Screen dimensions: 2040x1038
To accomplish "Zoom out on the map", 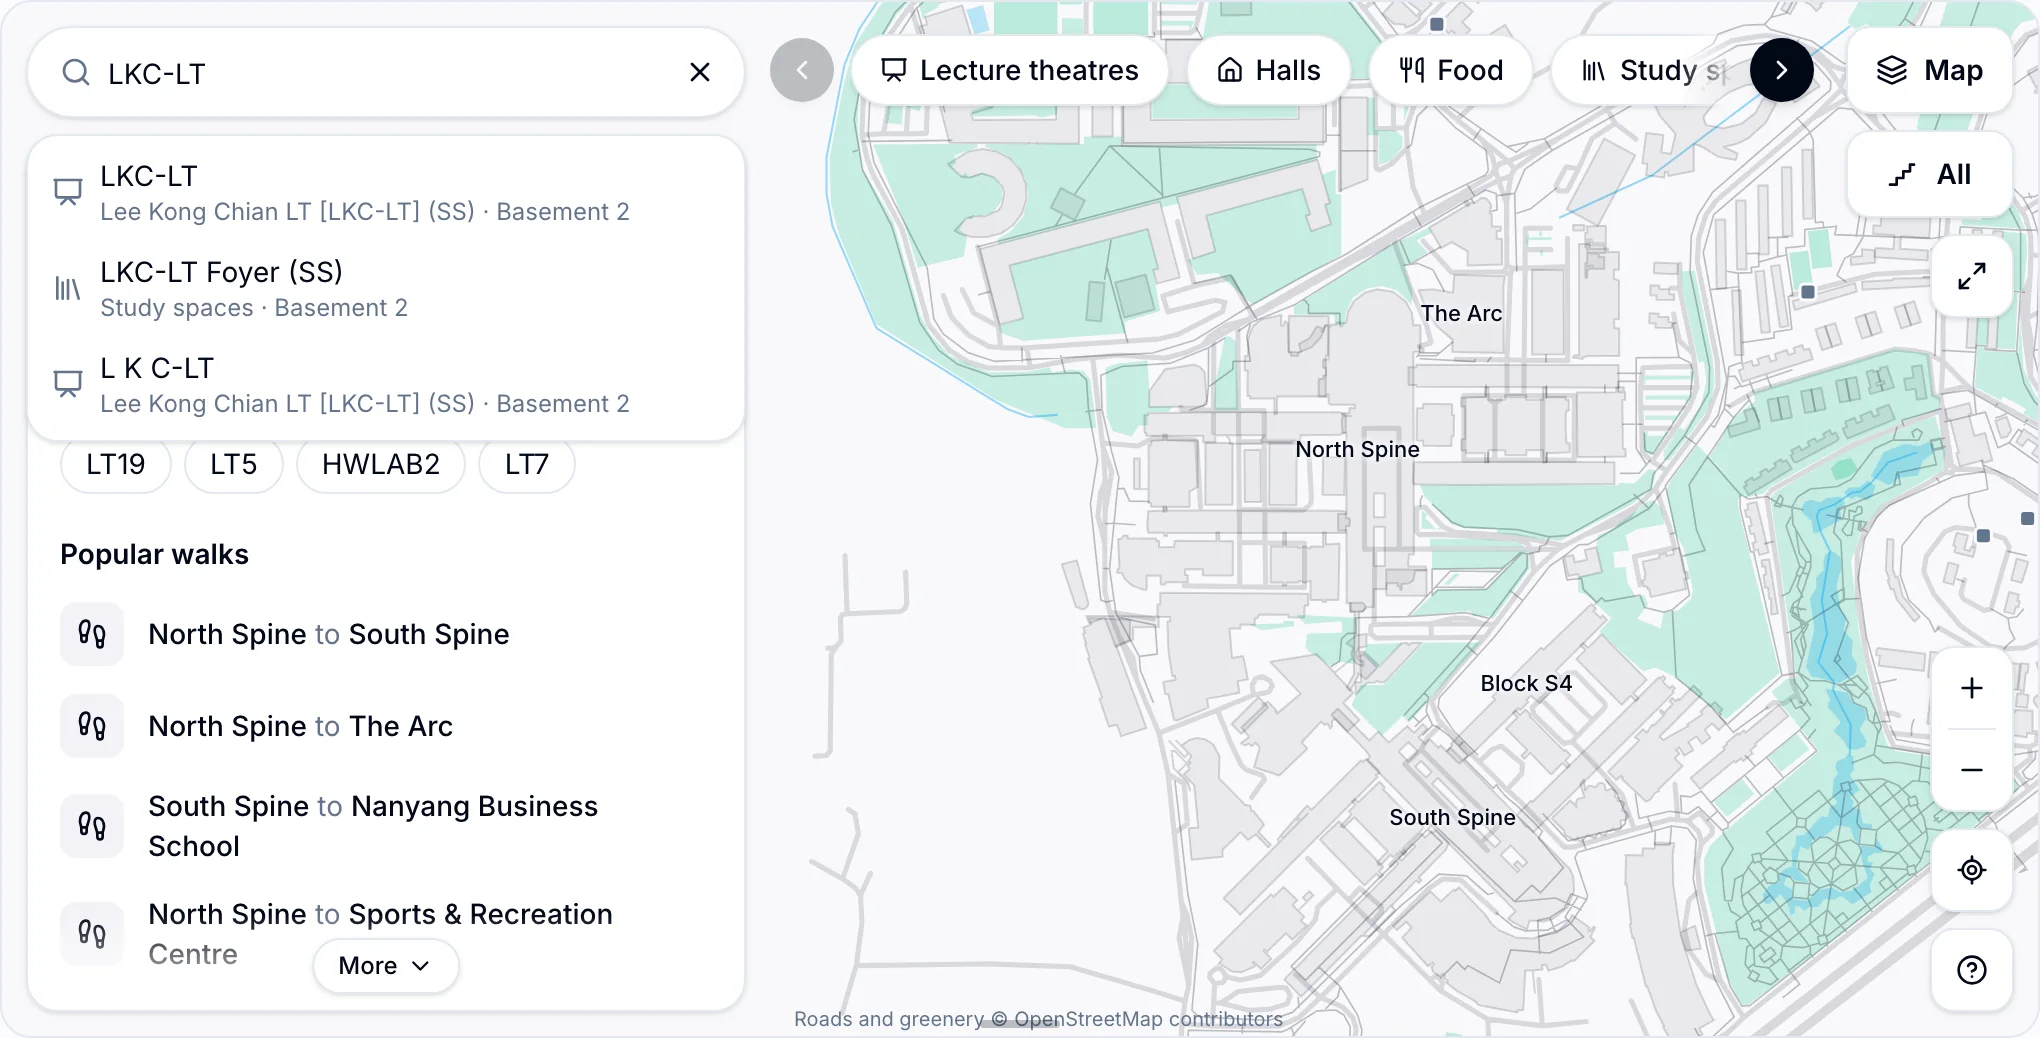I will click(1972, 770).
